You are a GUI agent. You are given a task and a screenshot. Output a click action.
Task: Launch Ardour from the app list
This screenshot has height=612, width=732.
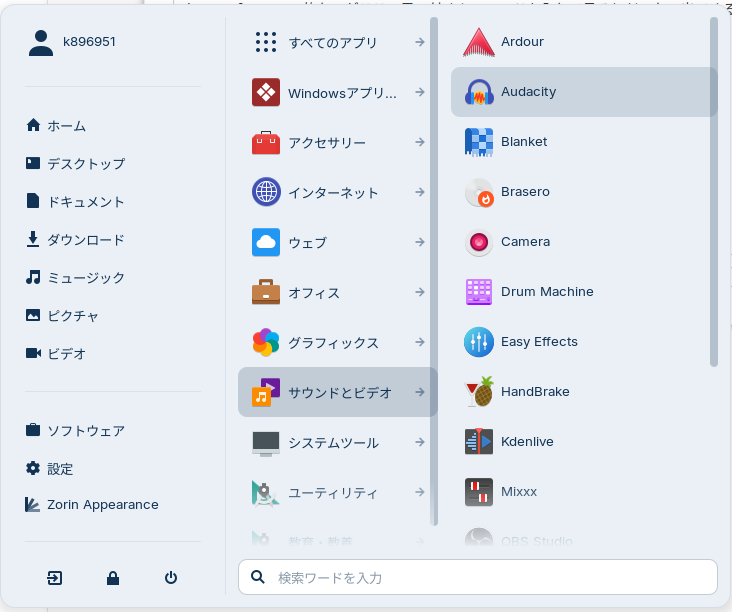coord(522,42)
